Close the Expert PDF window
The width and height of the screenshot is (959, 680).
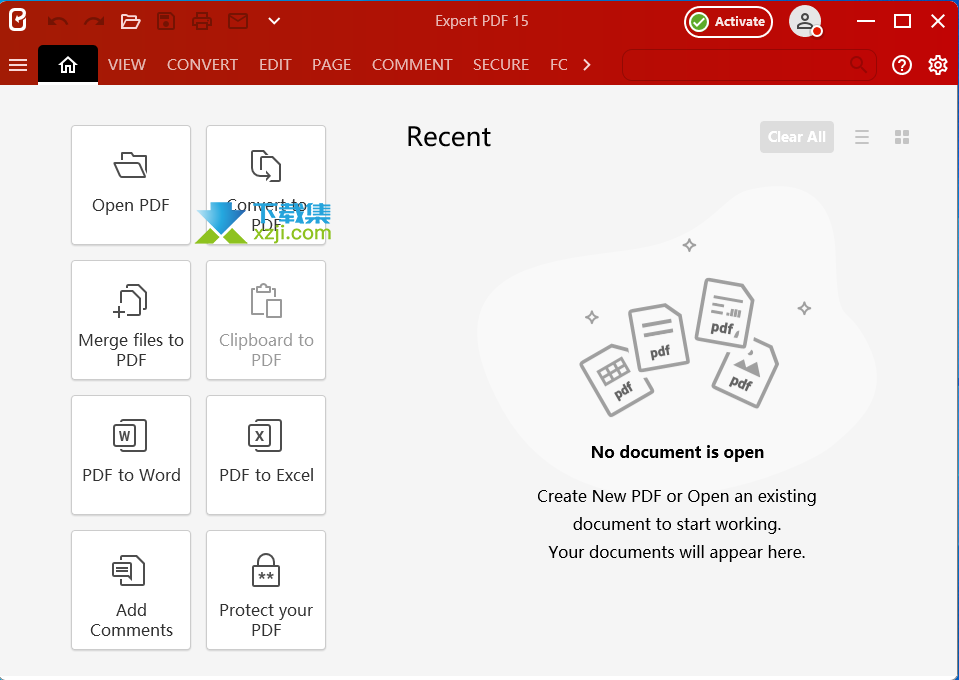[938, 21]
